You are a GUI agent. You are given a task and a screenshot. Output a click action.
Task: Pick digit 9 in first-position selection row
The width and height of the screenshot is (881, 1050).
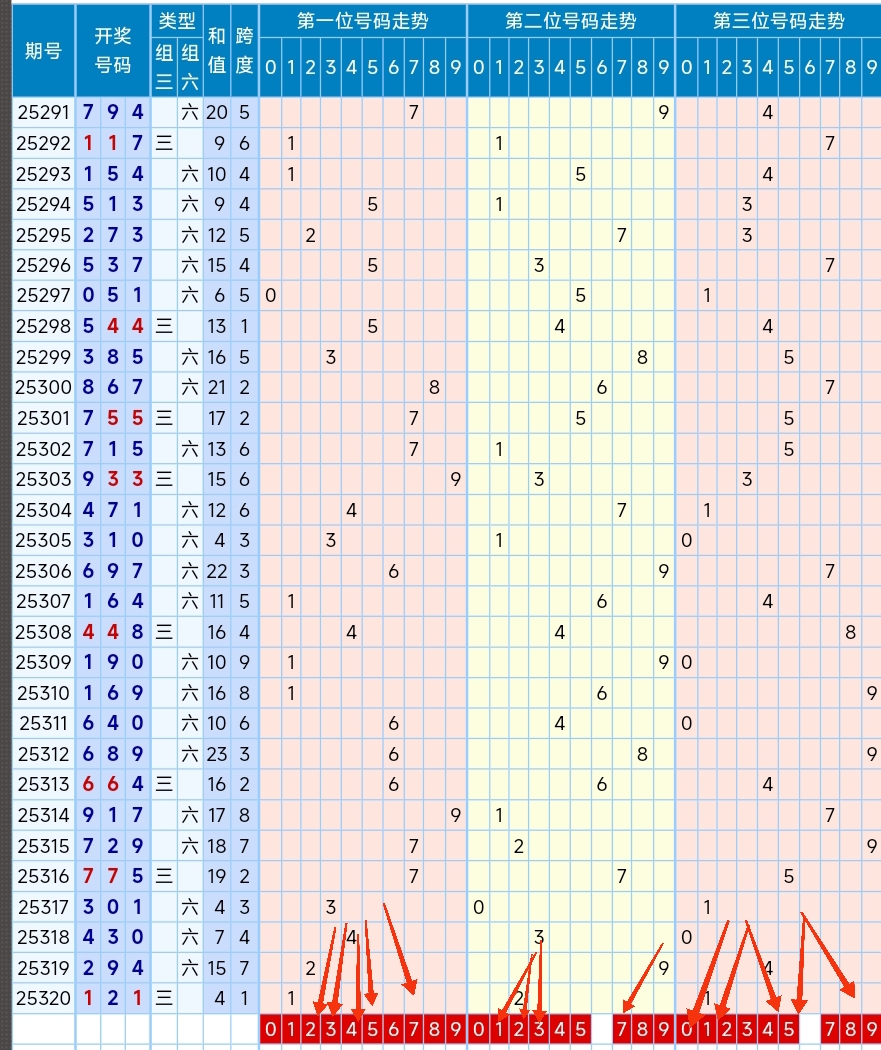tap(455, 1029)
